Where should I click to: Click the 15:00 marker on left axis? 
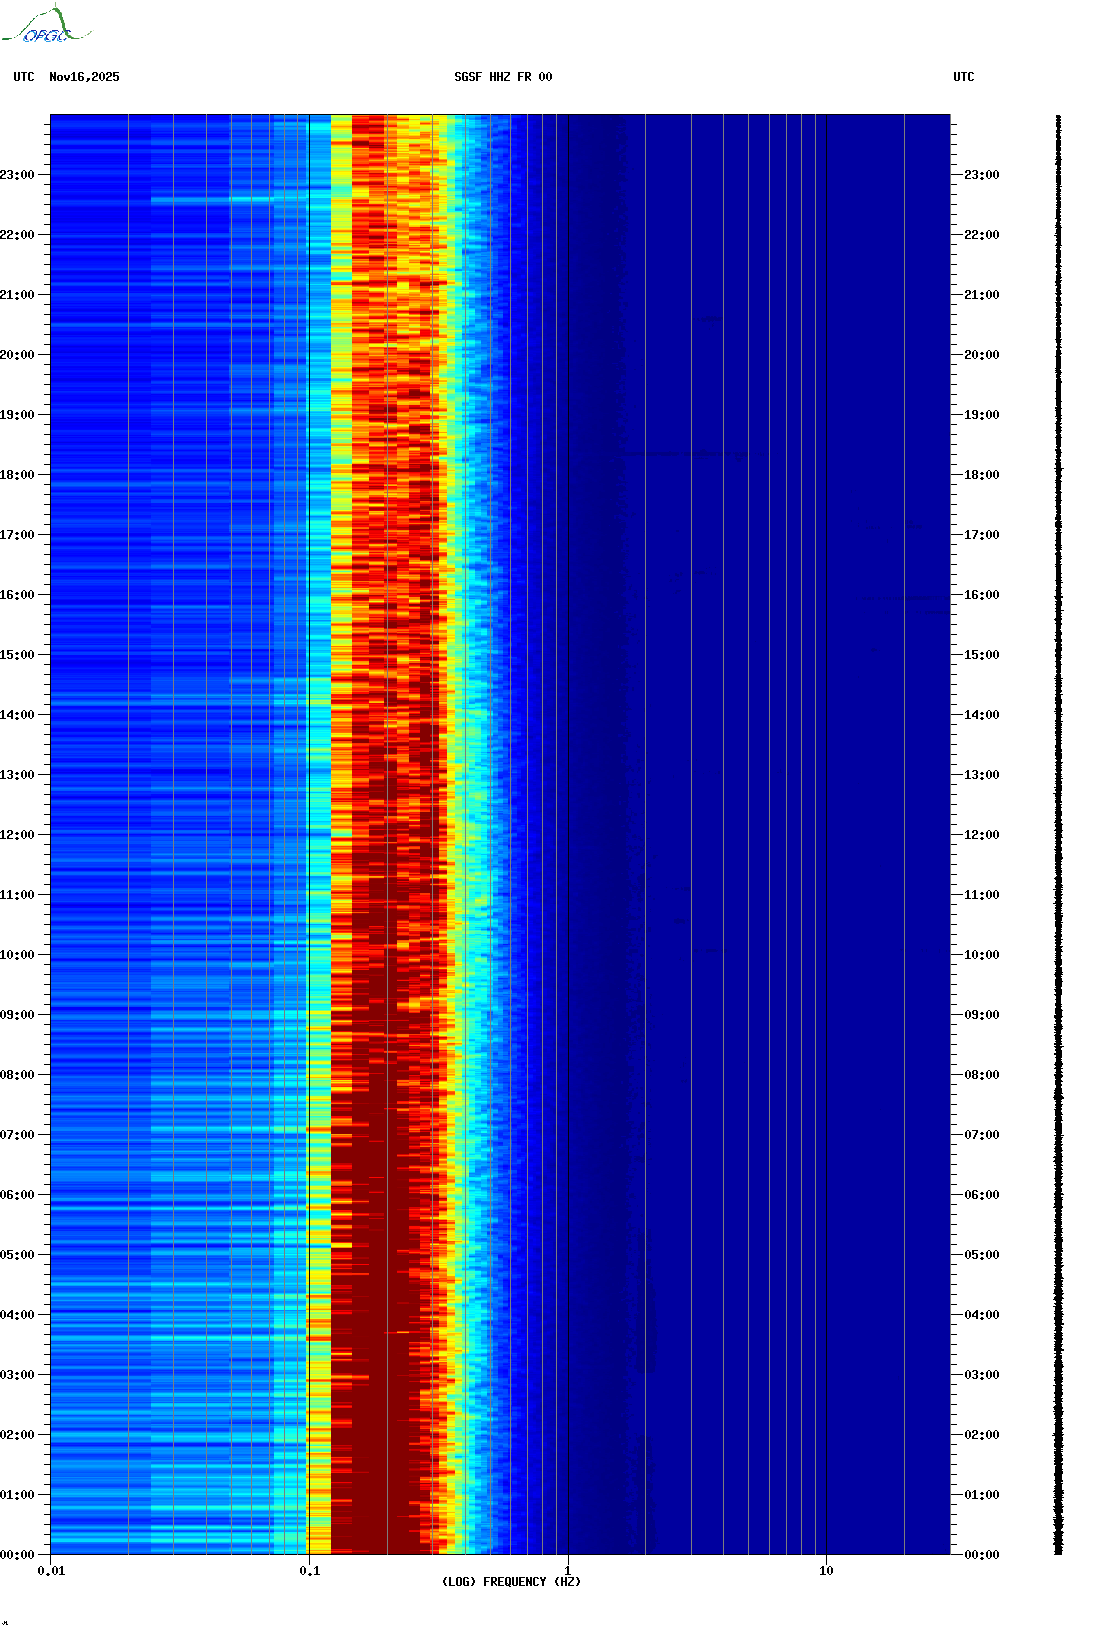[17, 655]
